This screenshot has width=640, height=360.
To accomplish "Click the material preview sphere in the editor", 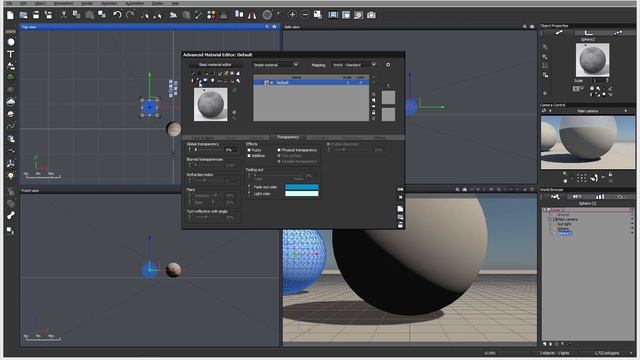I will pyautogui.click(x=211, y=104).
